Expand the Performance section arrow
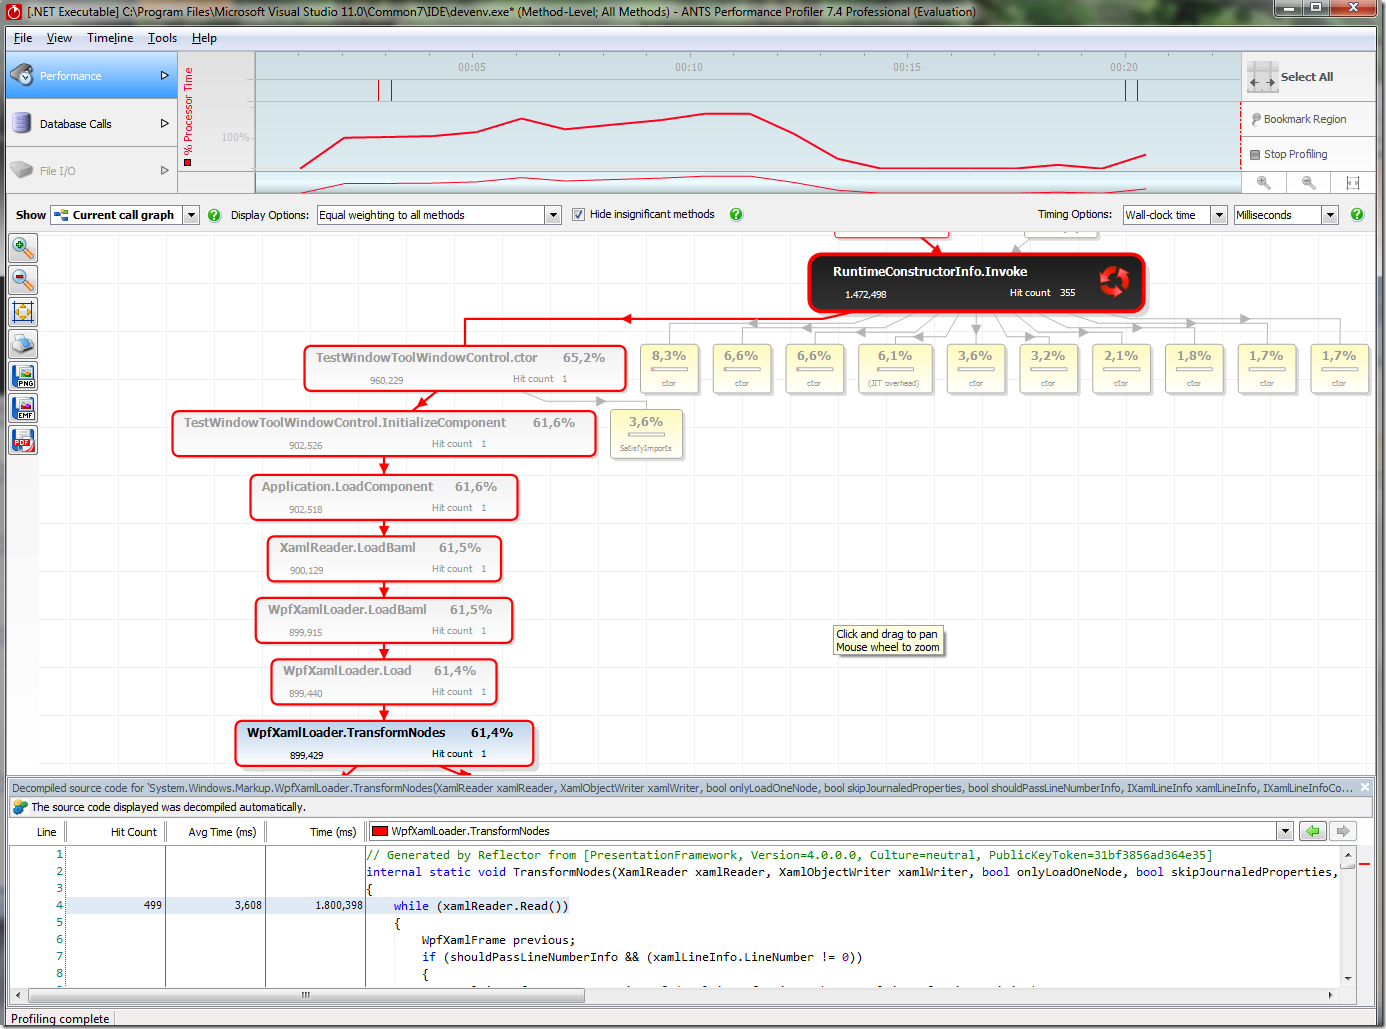The image size is (1386, 1029). (x=165, y=75)
